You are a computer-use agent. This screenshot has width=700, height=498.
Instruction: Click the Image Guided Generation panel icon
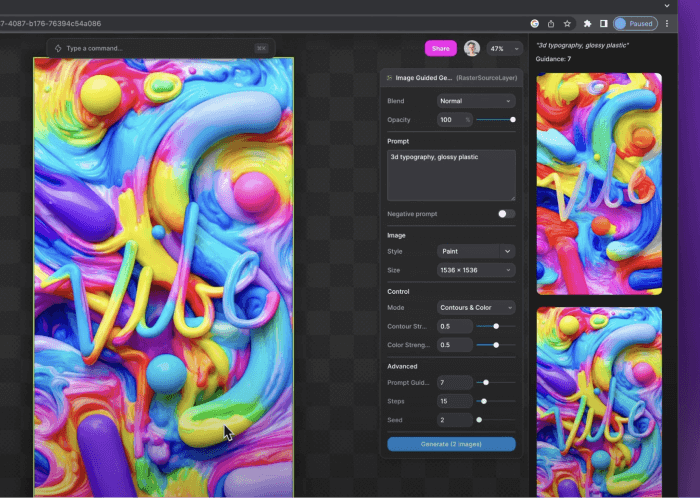click(x=389, y=77)
